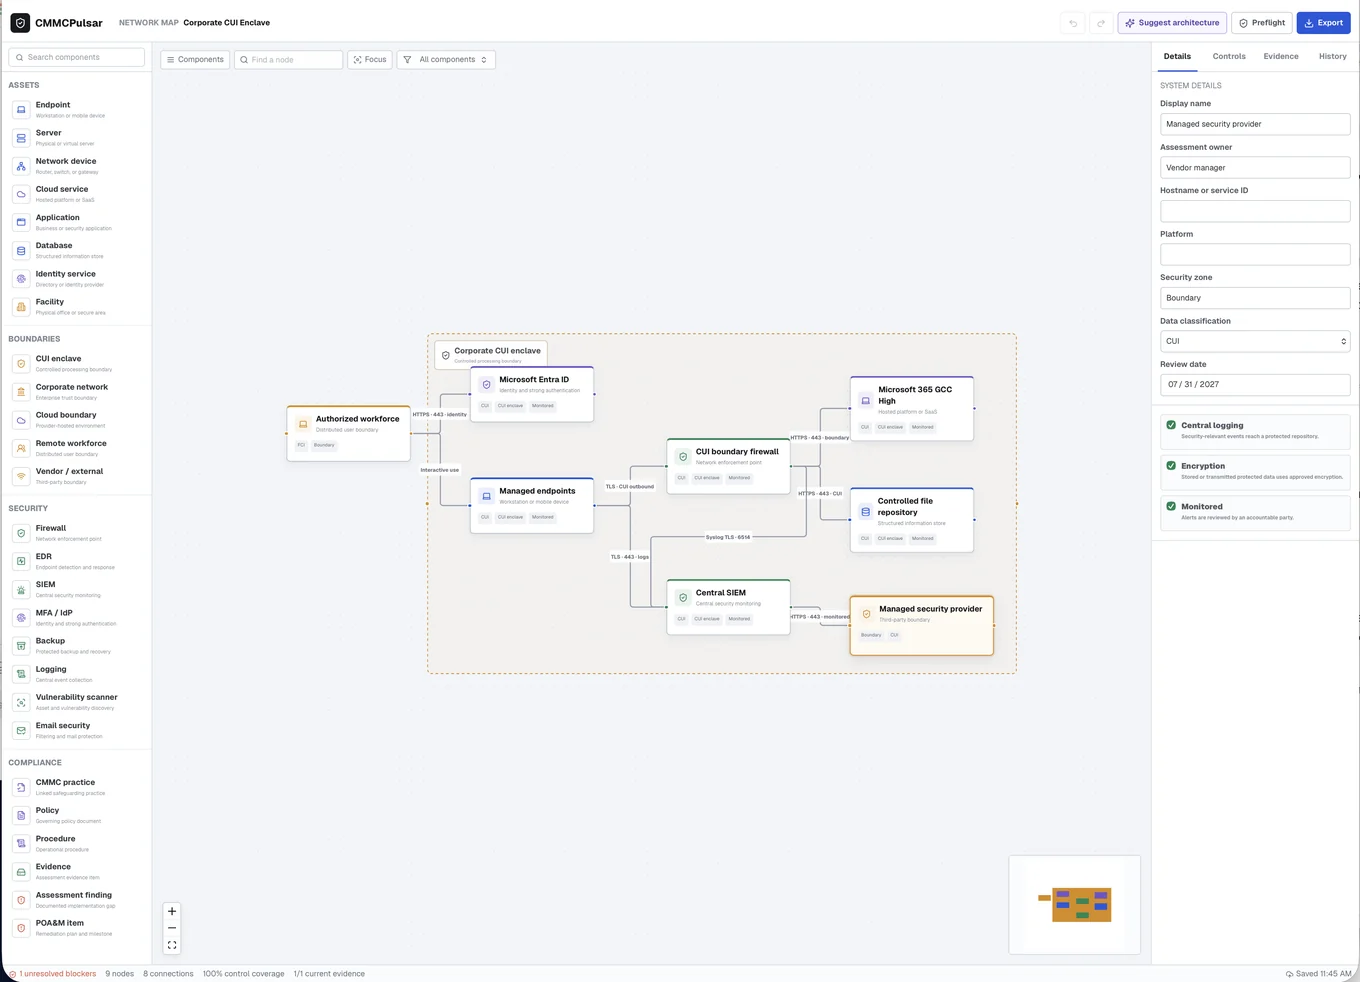Screen dimensions: 1360x982
Task: Open the Details tab
Action: (x=1177, y=56)
